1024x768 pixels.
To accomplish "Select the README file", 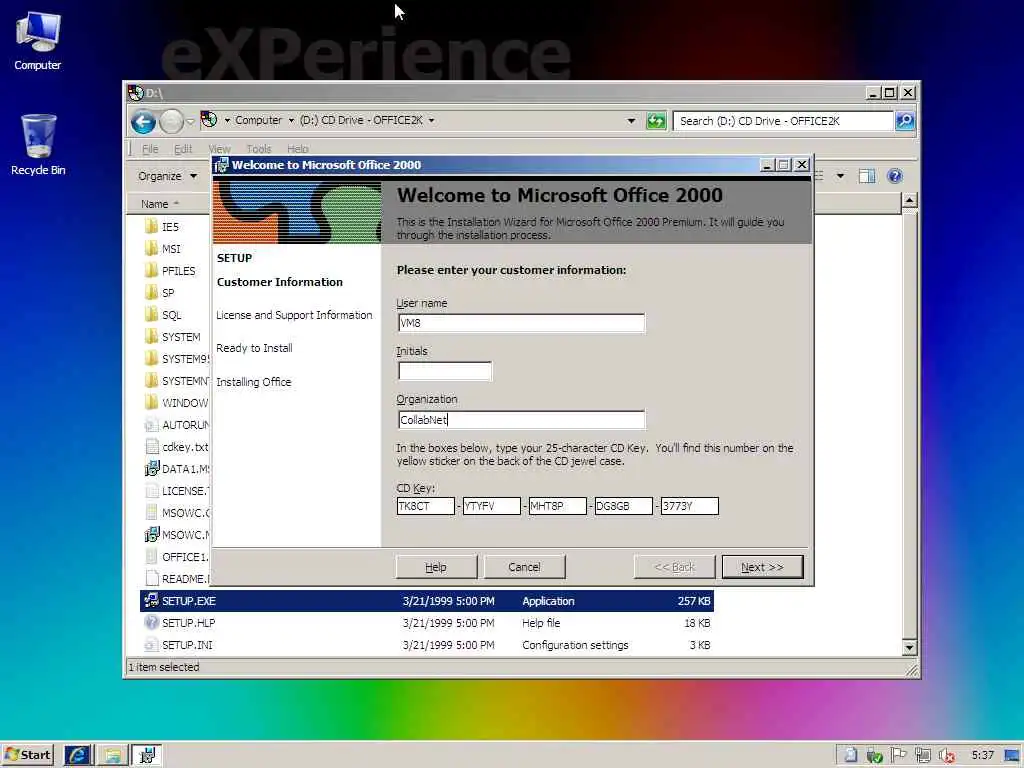I will pos(176,579).
